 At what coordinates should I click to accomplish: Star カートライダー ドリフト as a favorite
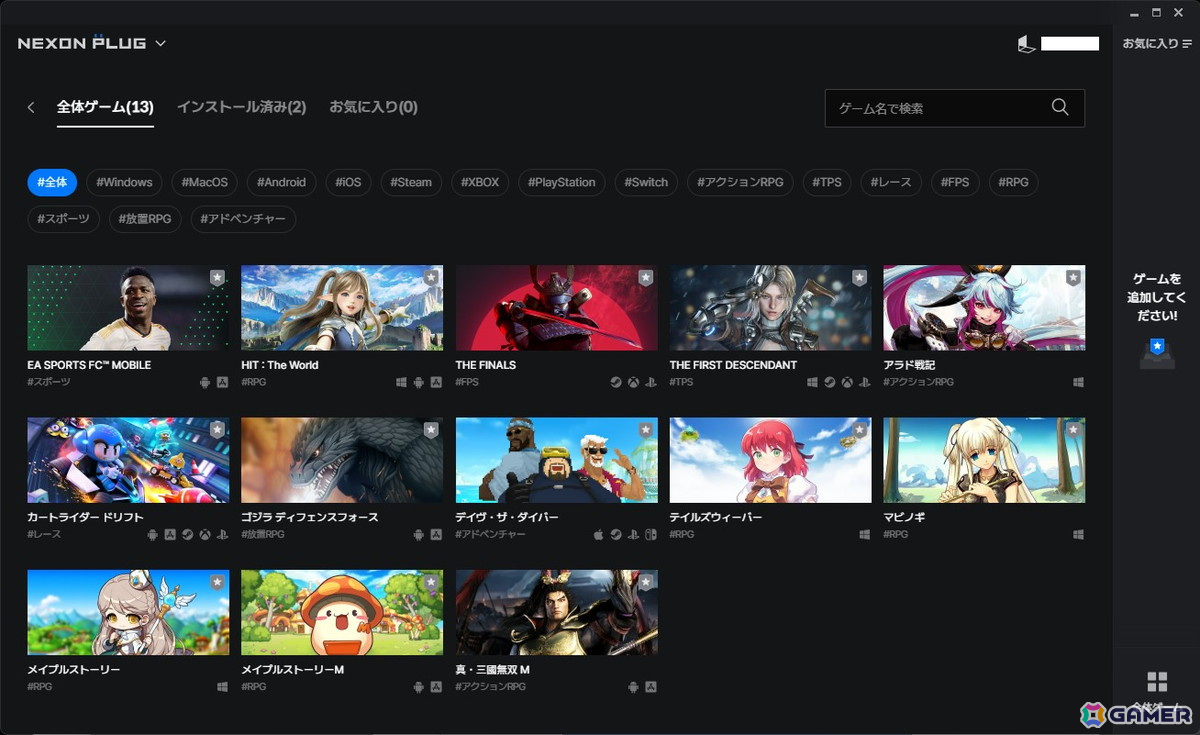tap(218, 430)
